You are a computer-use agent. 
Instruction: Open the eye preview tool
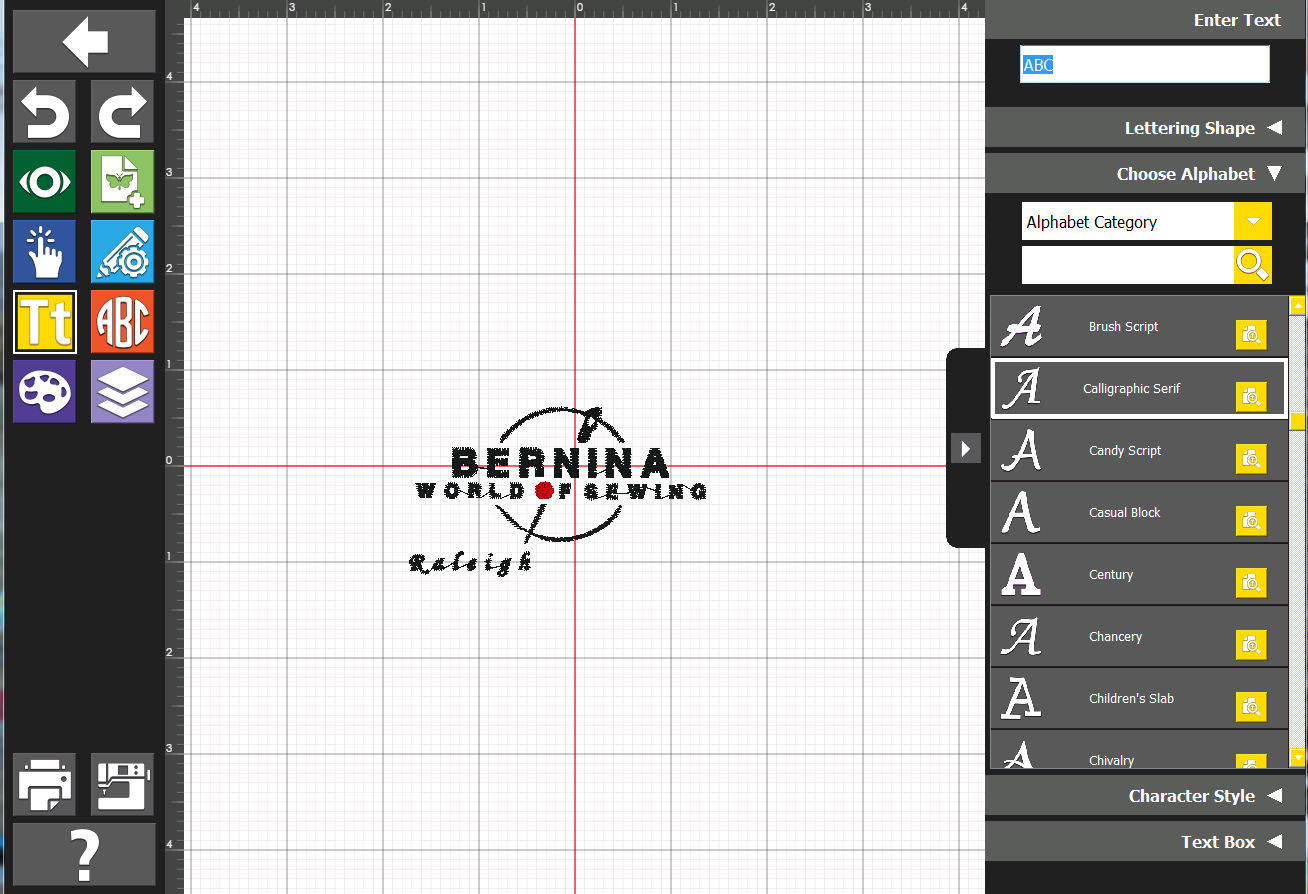(x=44, y=182)
